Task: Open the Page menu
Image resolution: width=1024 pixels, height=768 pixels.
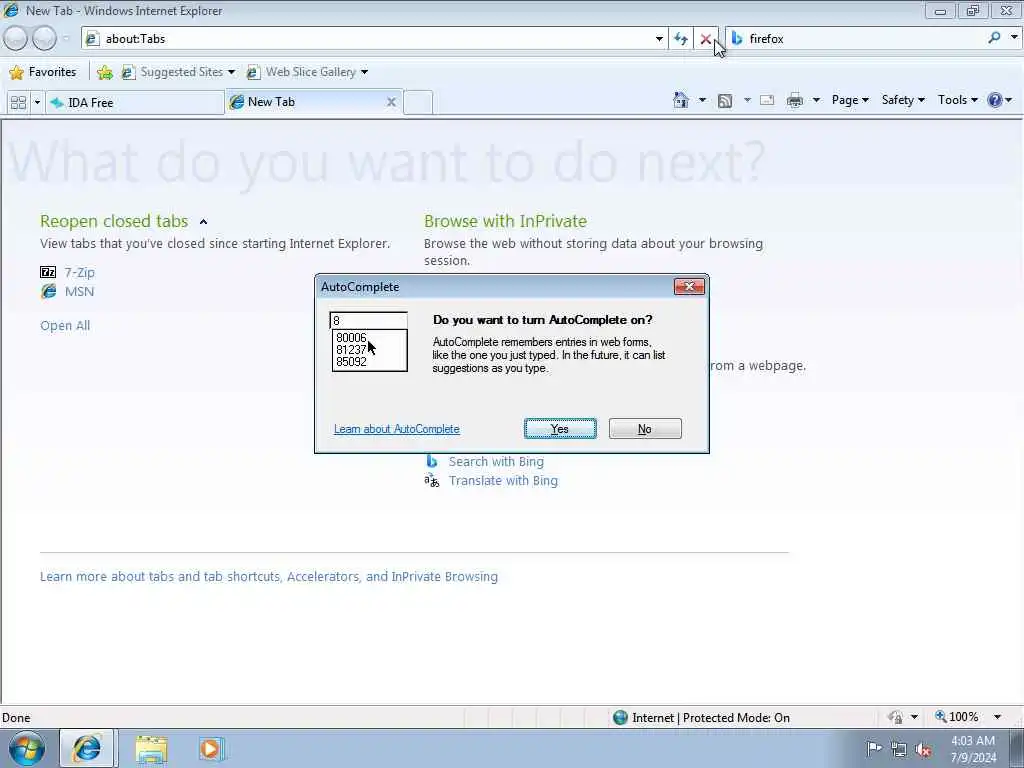Action: click(850, 100)
